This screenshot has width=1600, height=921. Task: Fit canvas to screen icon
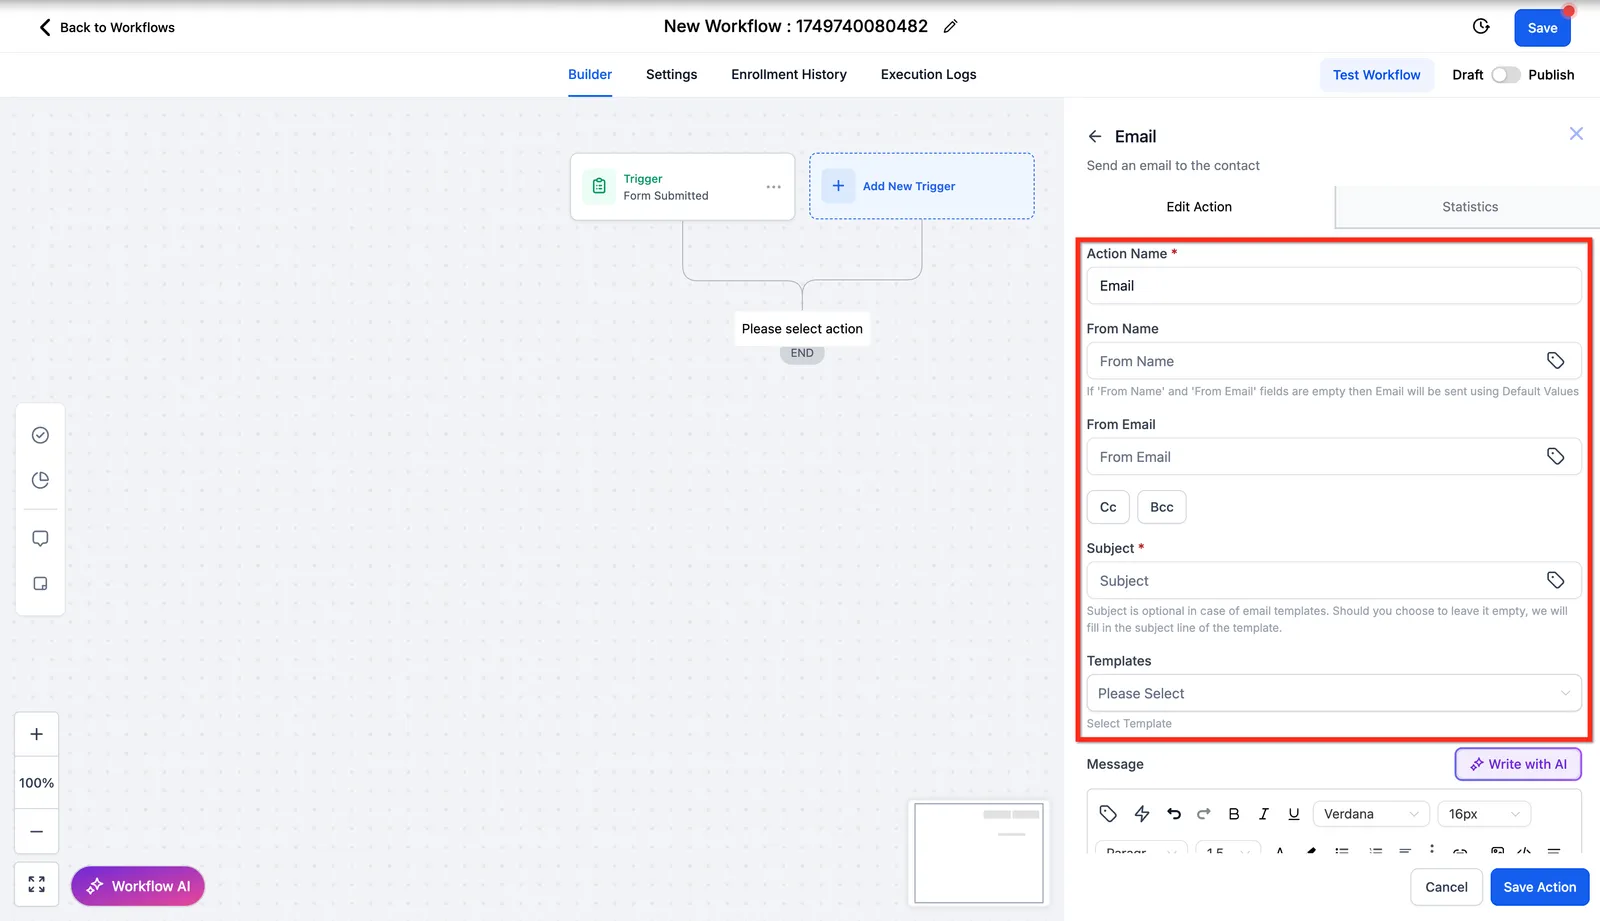click(x=36, y=884)
